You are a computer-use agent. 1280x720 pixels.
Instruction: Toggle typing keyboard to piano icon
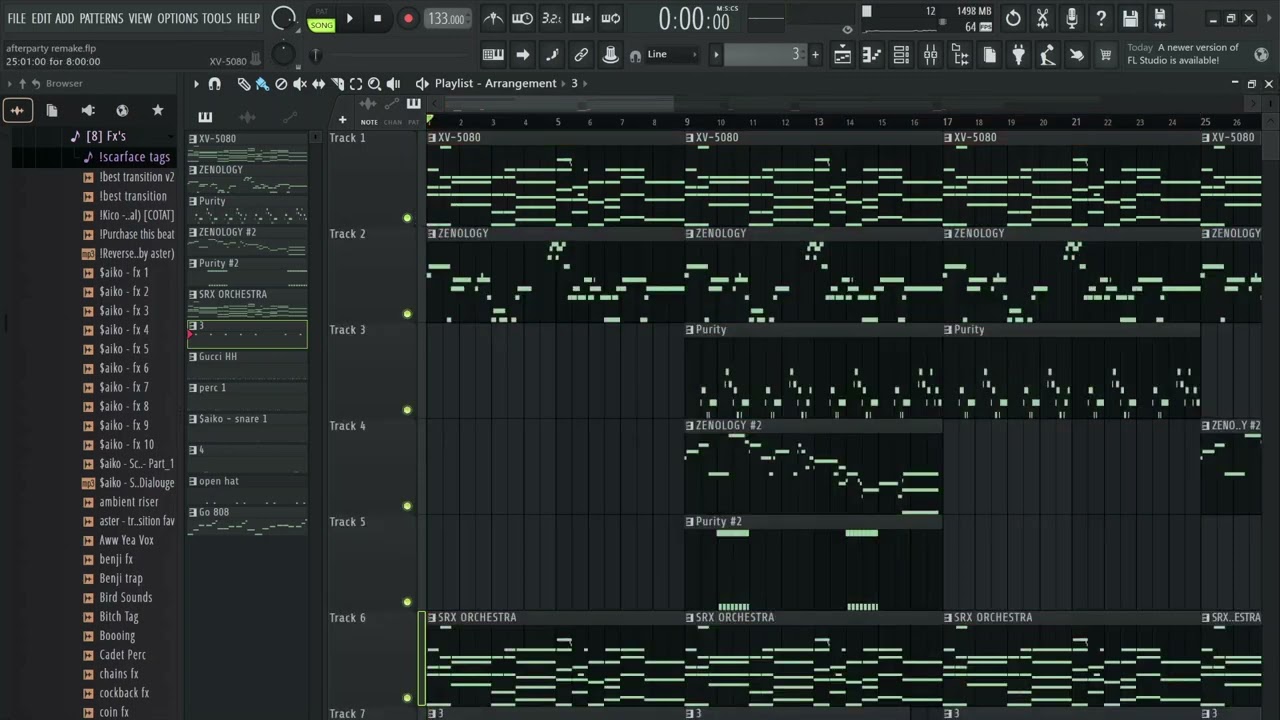coord(493,55)
